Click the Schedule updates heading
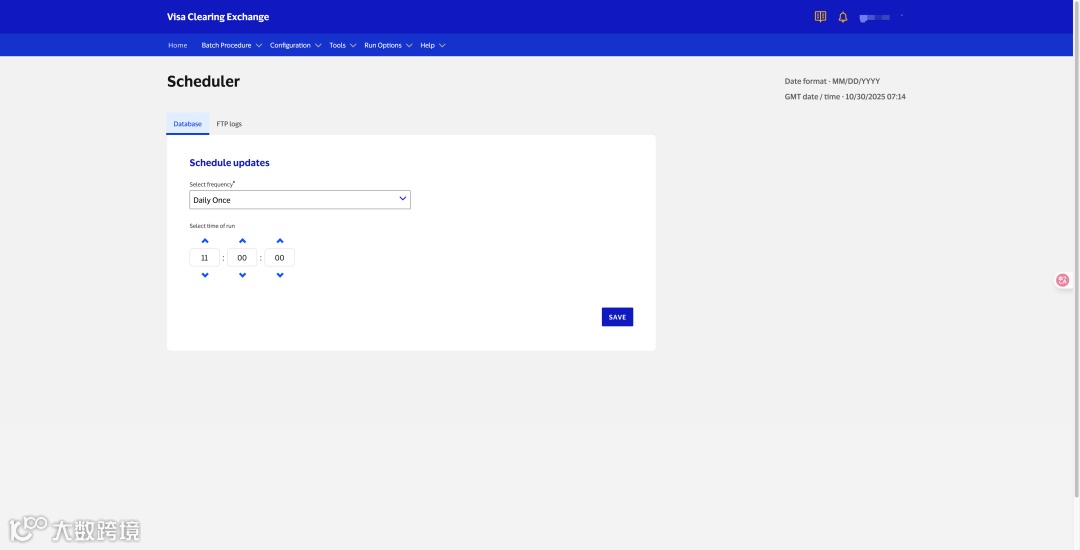The height and width of the screenshot is (550, 1080). point(229,163)
